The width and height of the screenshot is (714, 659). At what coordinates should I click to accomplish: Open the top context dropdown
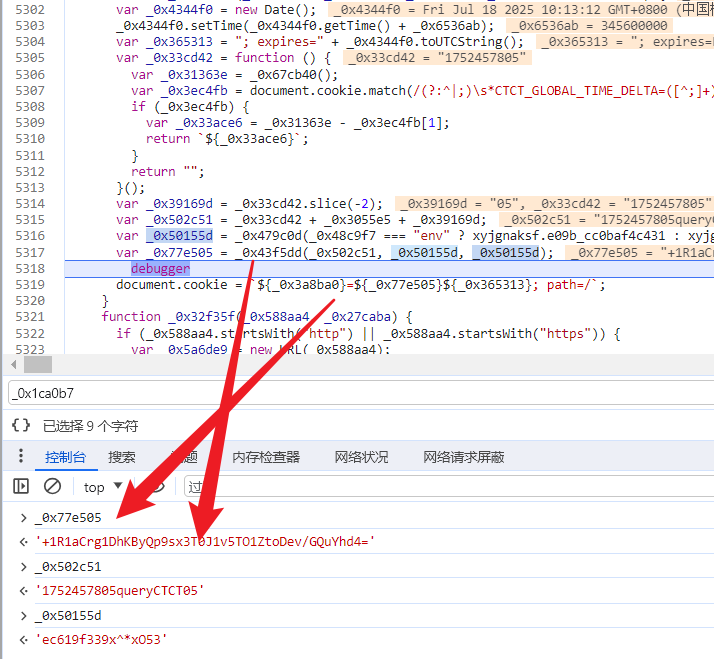point(103,487)
